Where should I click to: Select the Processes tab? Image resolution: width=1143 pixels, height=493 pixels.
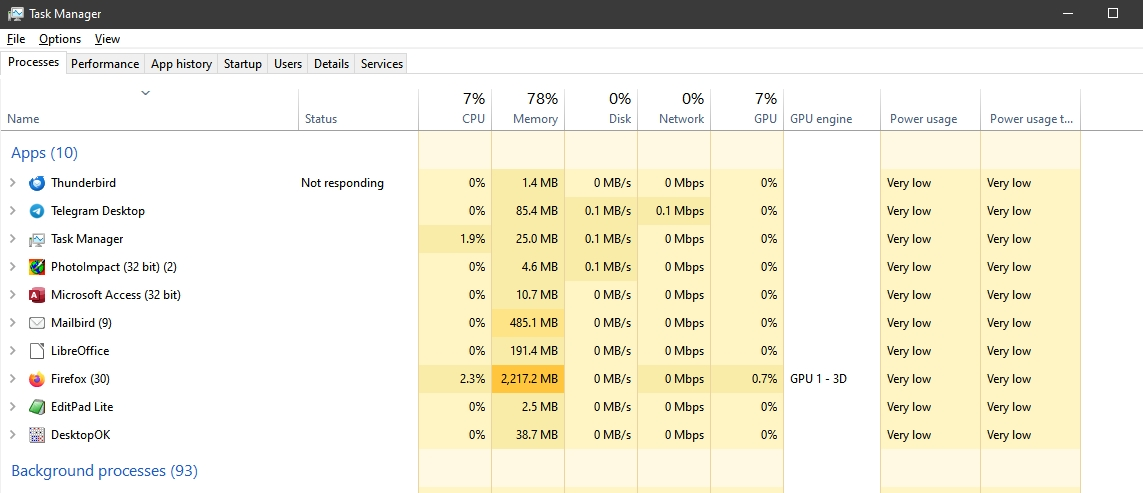click(34, 63)
